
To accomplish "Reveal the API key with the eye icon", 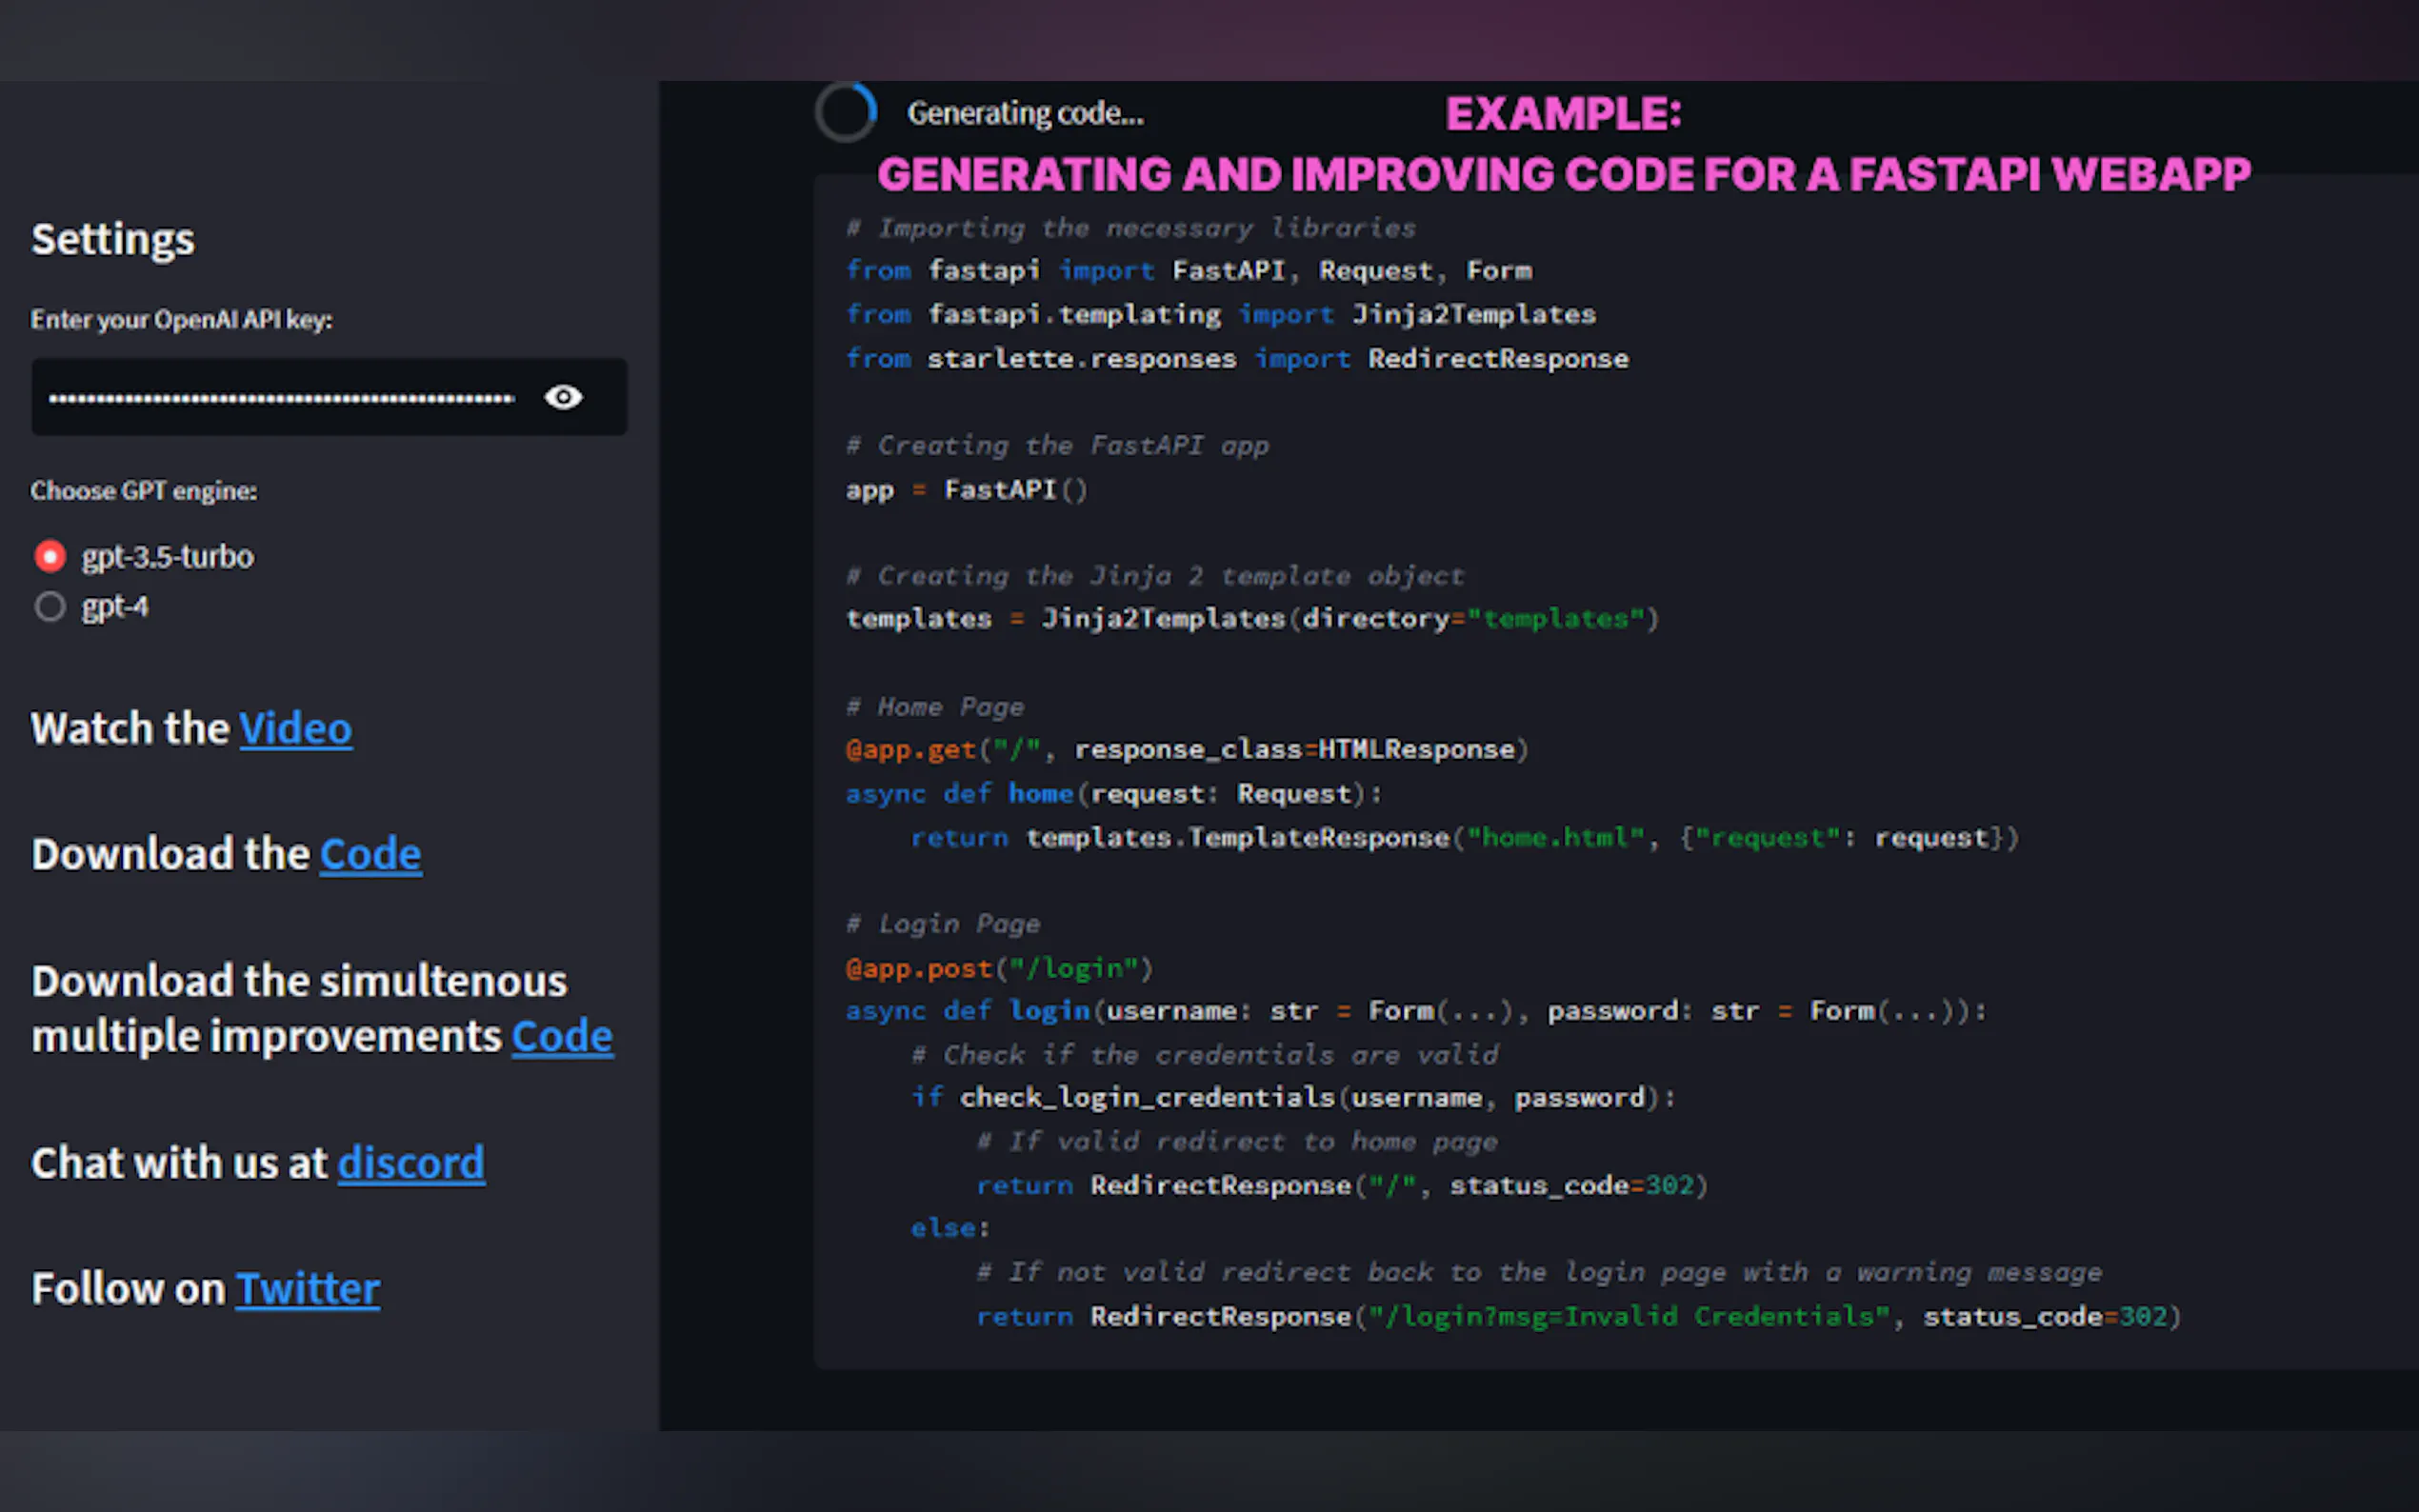I will point(563,397).
